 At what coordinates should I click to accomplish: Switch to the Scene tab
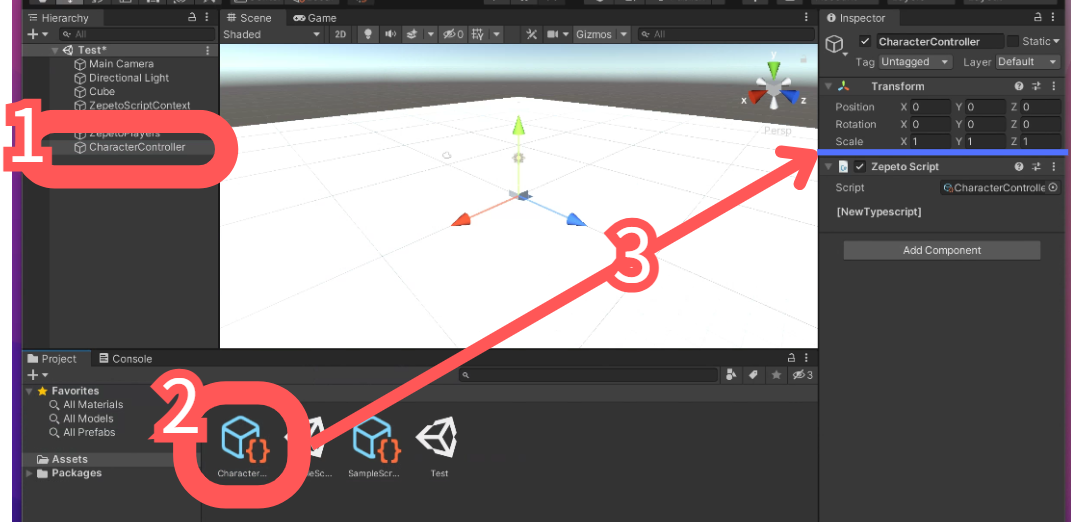click(x=249, y=18)
